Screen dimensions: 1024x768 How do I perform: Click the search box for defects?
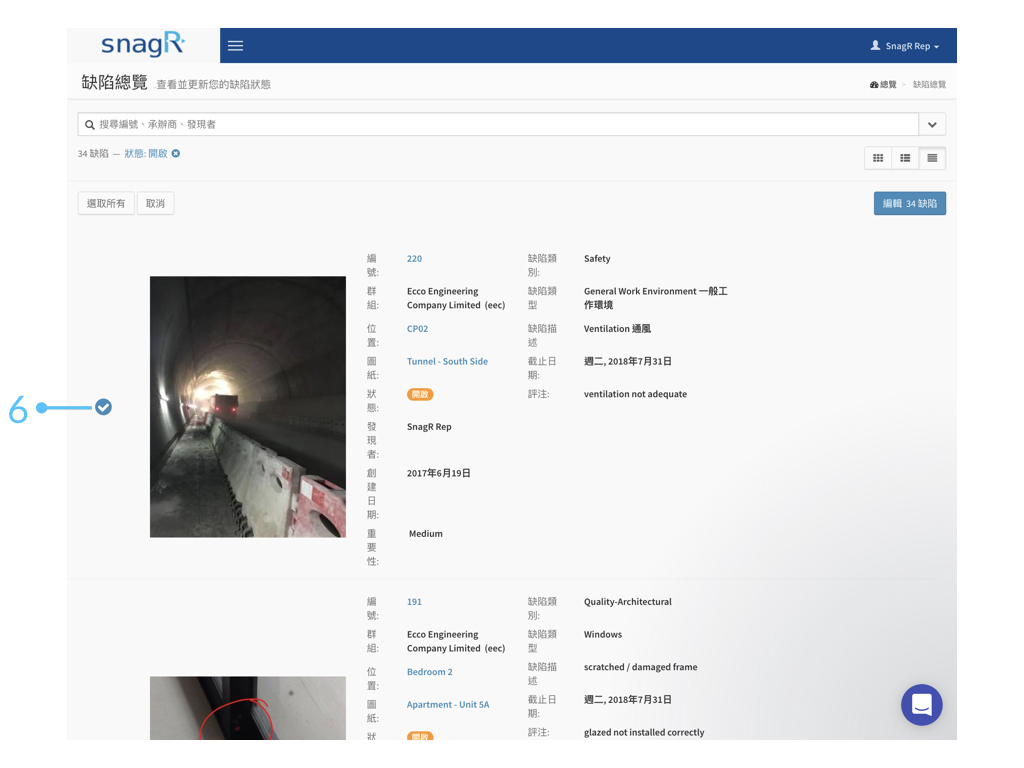pos(498,124)
